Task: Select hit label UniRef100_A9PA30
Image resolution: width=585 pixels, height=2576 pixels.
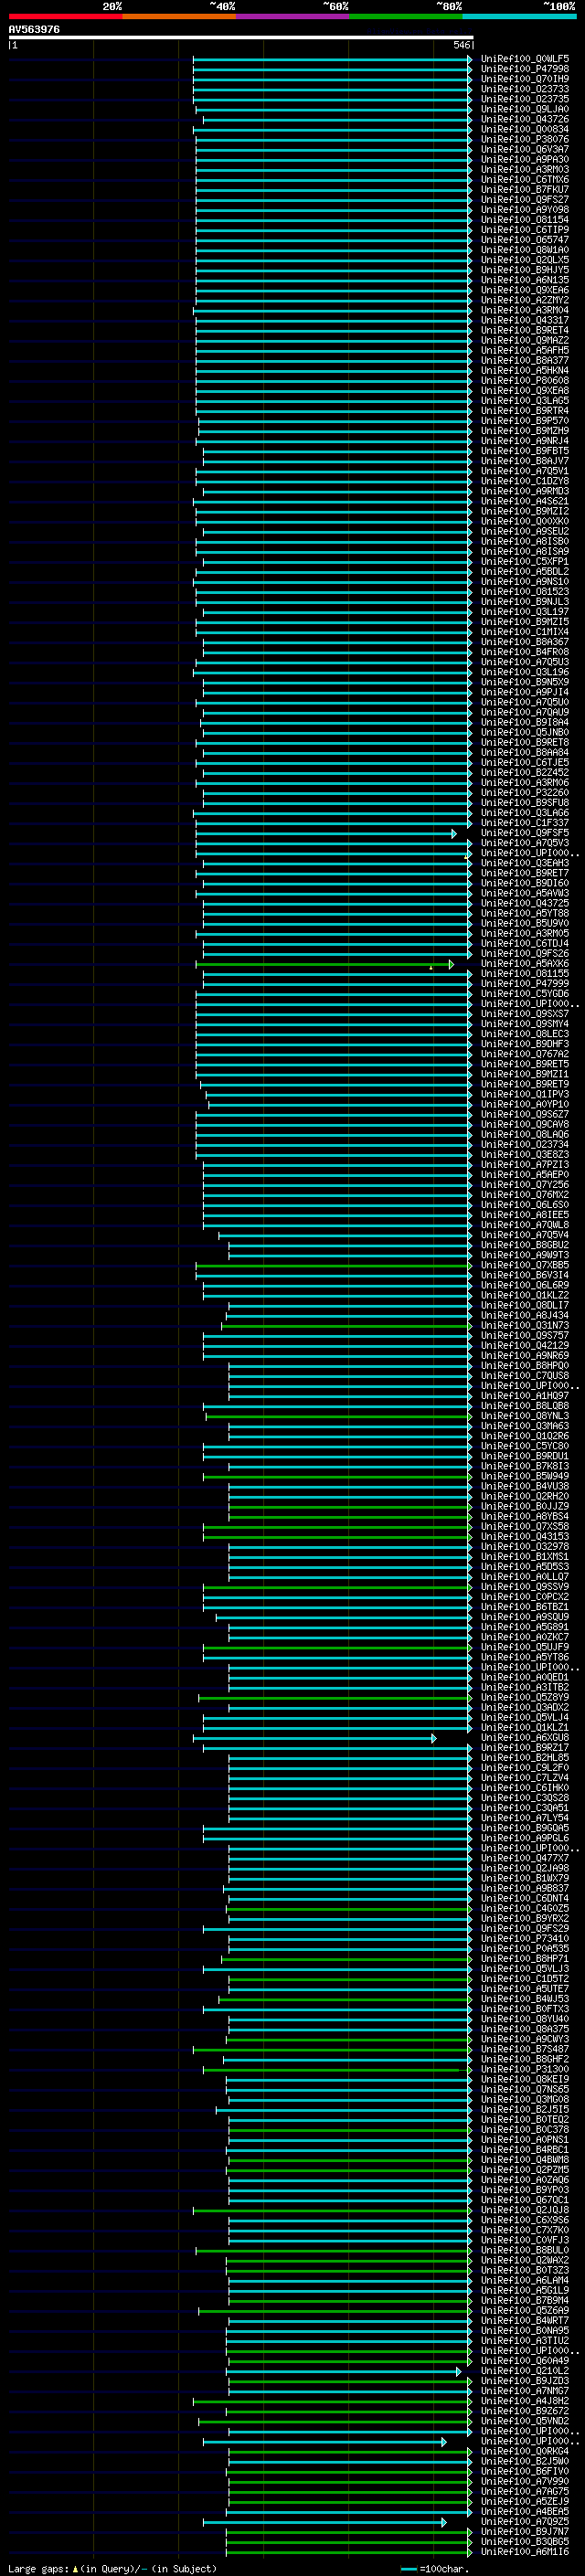Action: 525,159
